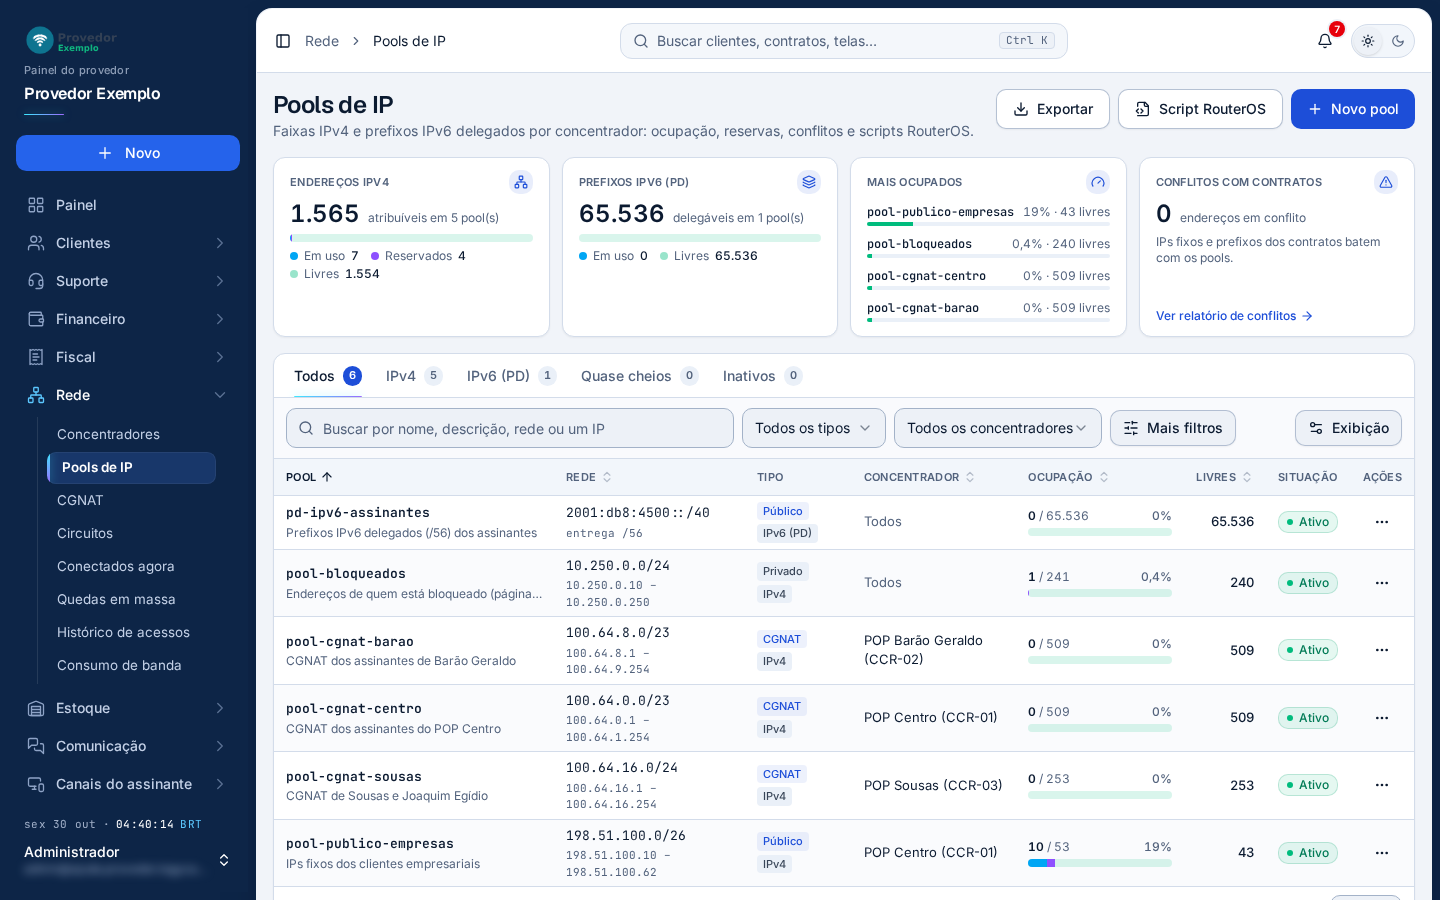Open the Todos os concentradores dropdown
1440x900 pixels.
tap(998, 428)
